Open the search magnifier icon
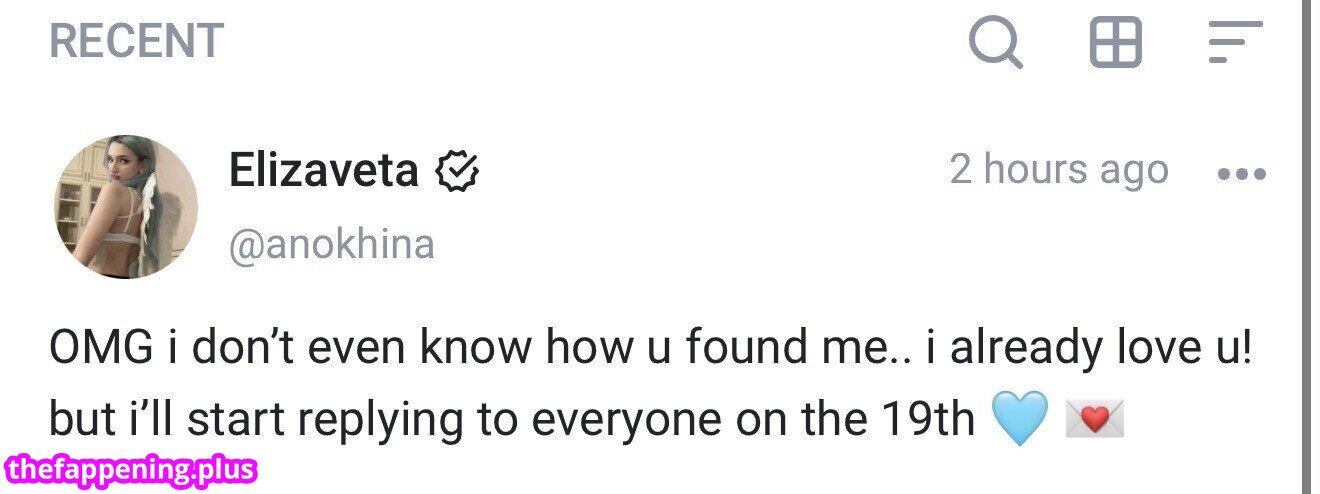The width and height of the screenshot is (1320, 494). 995,44
